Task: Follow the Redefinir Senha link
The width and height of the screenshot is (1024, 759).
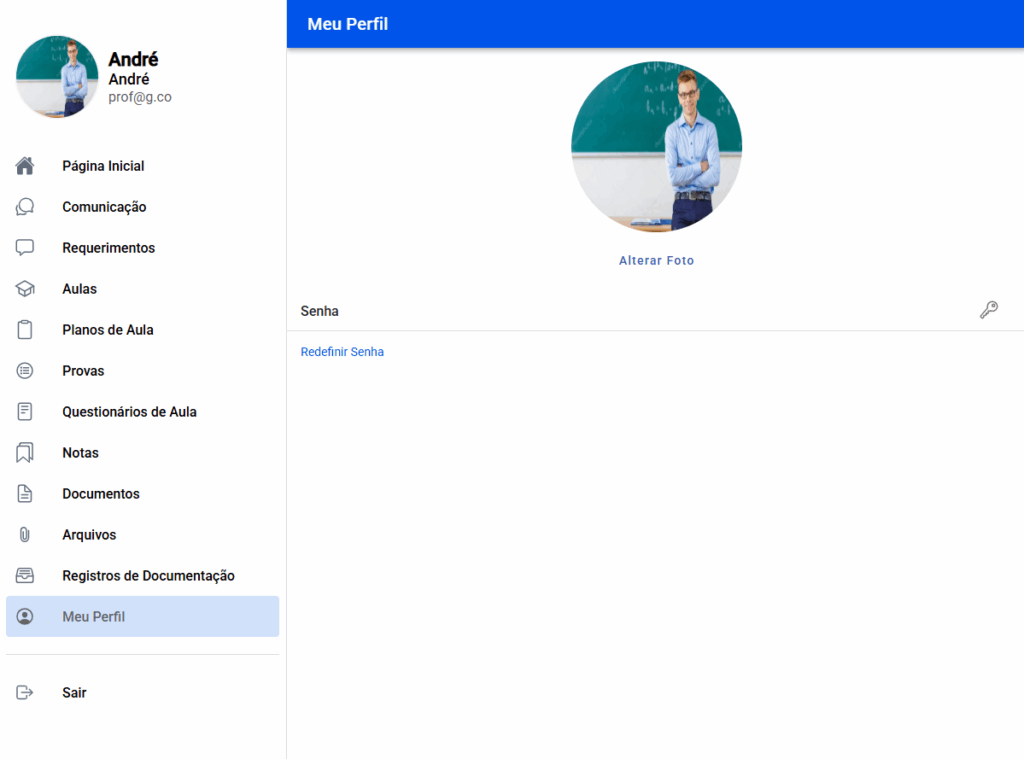Action: click(x=342, y=352)
